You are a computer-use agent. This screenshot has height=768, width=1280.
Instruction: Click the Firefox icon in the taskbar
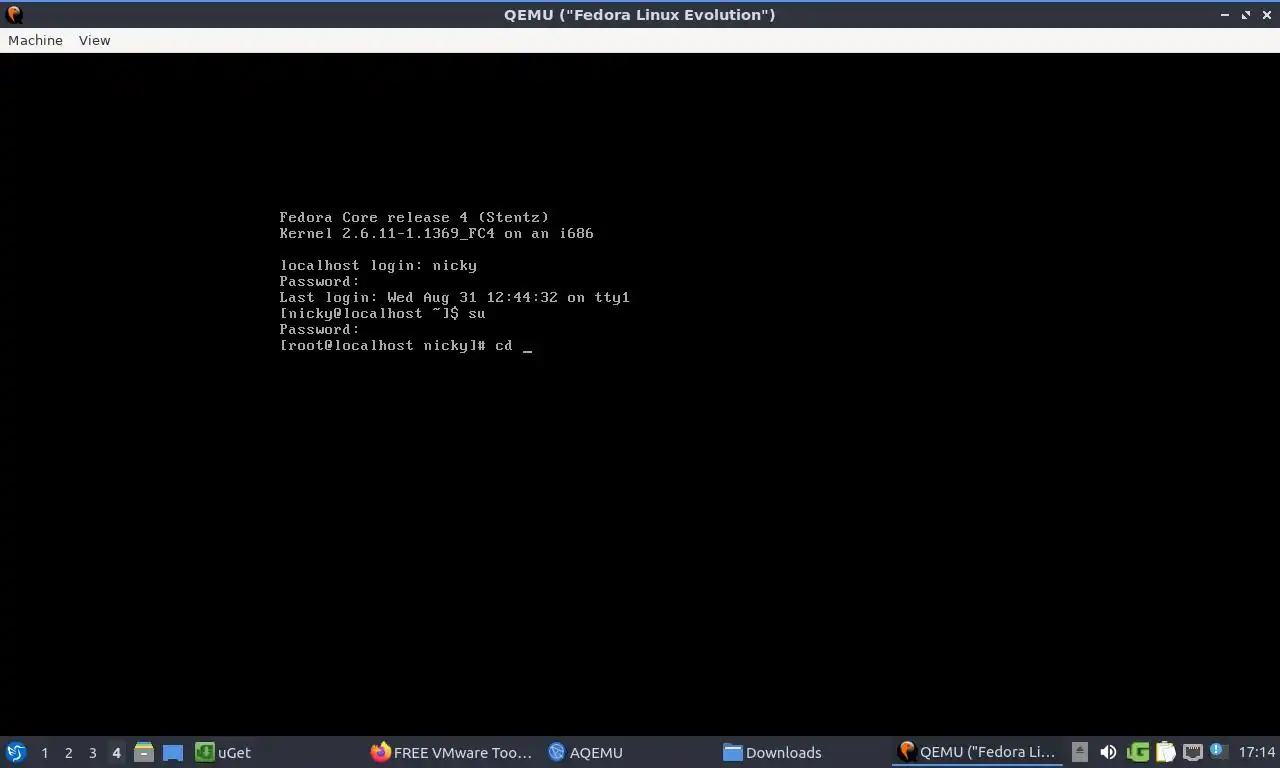(380, 752)
